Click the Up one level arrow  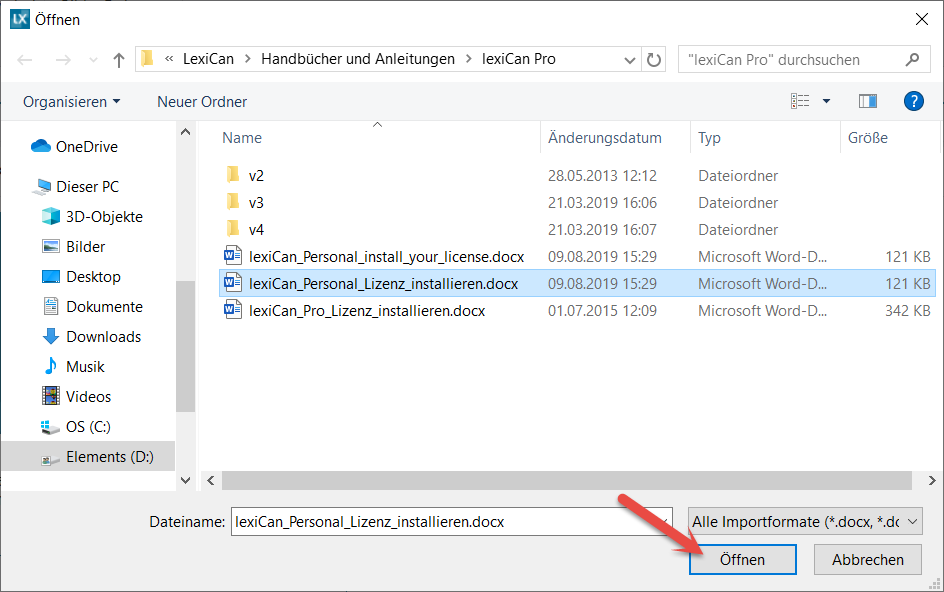point(119,60)
